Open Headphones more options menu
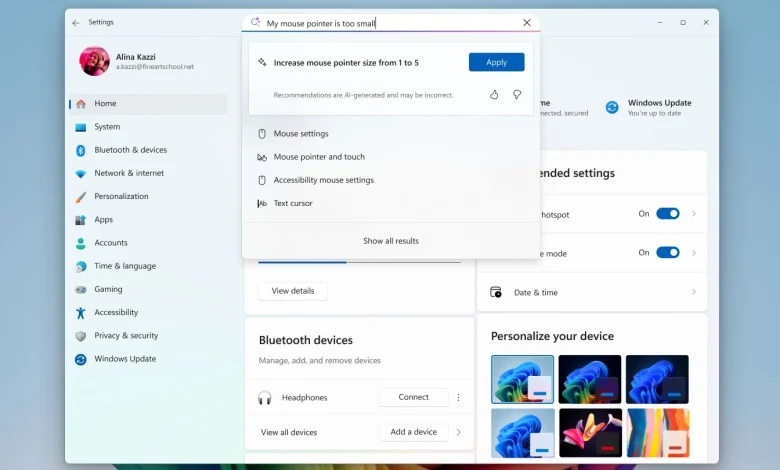Screen dimensions: 780x470 coord(459,397)
